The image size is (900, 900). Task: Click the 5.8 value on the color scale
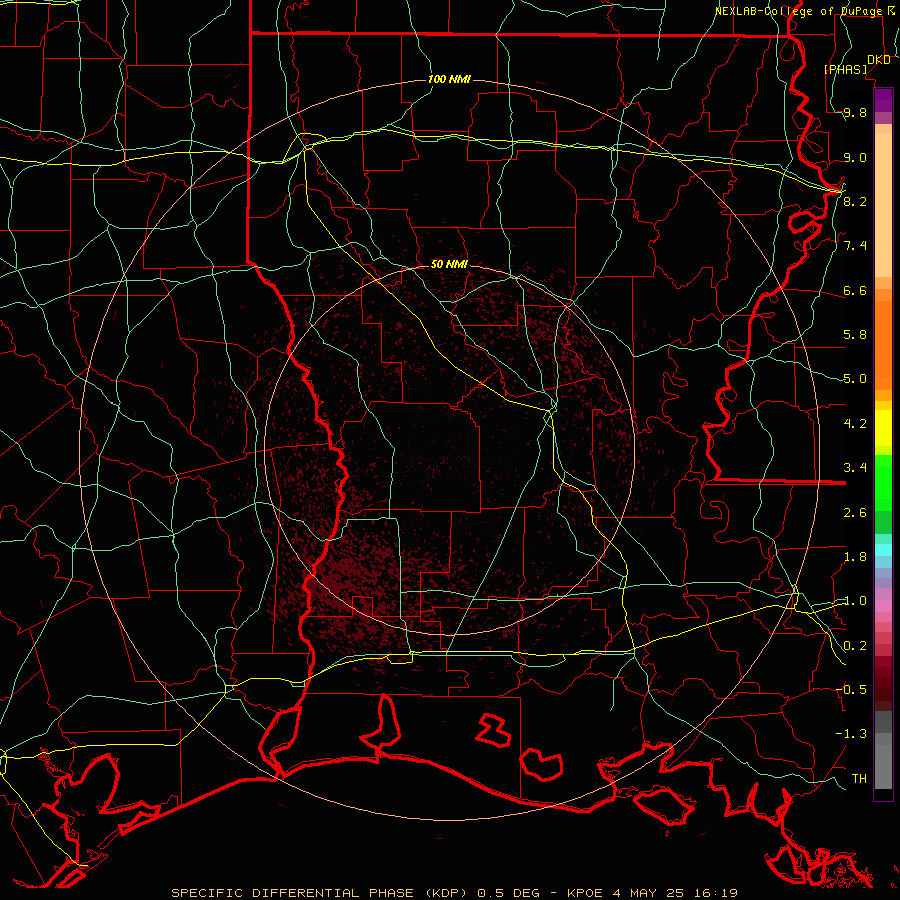(855, 335)
